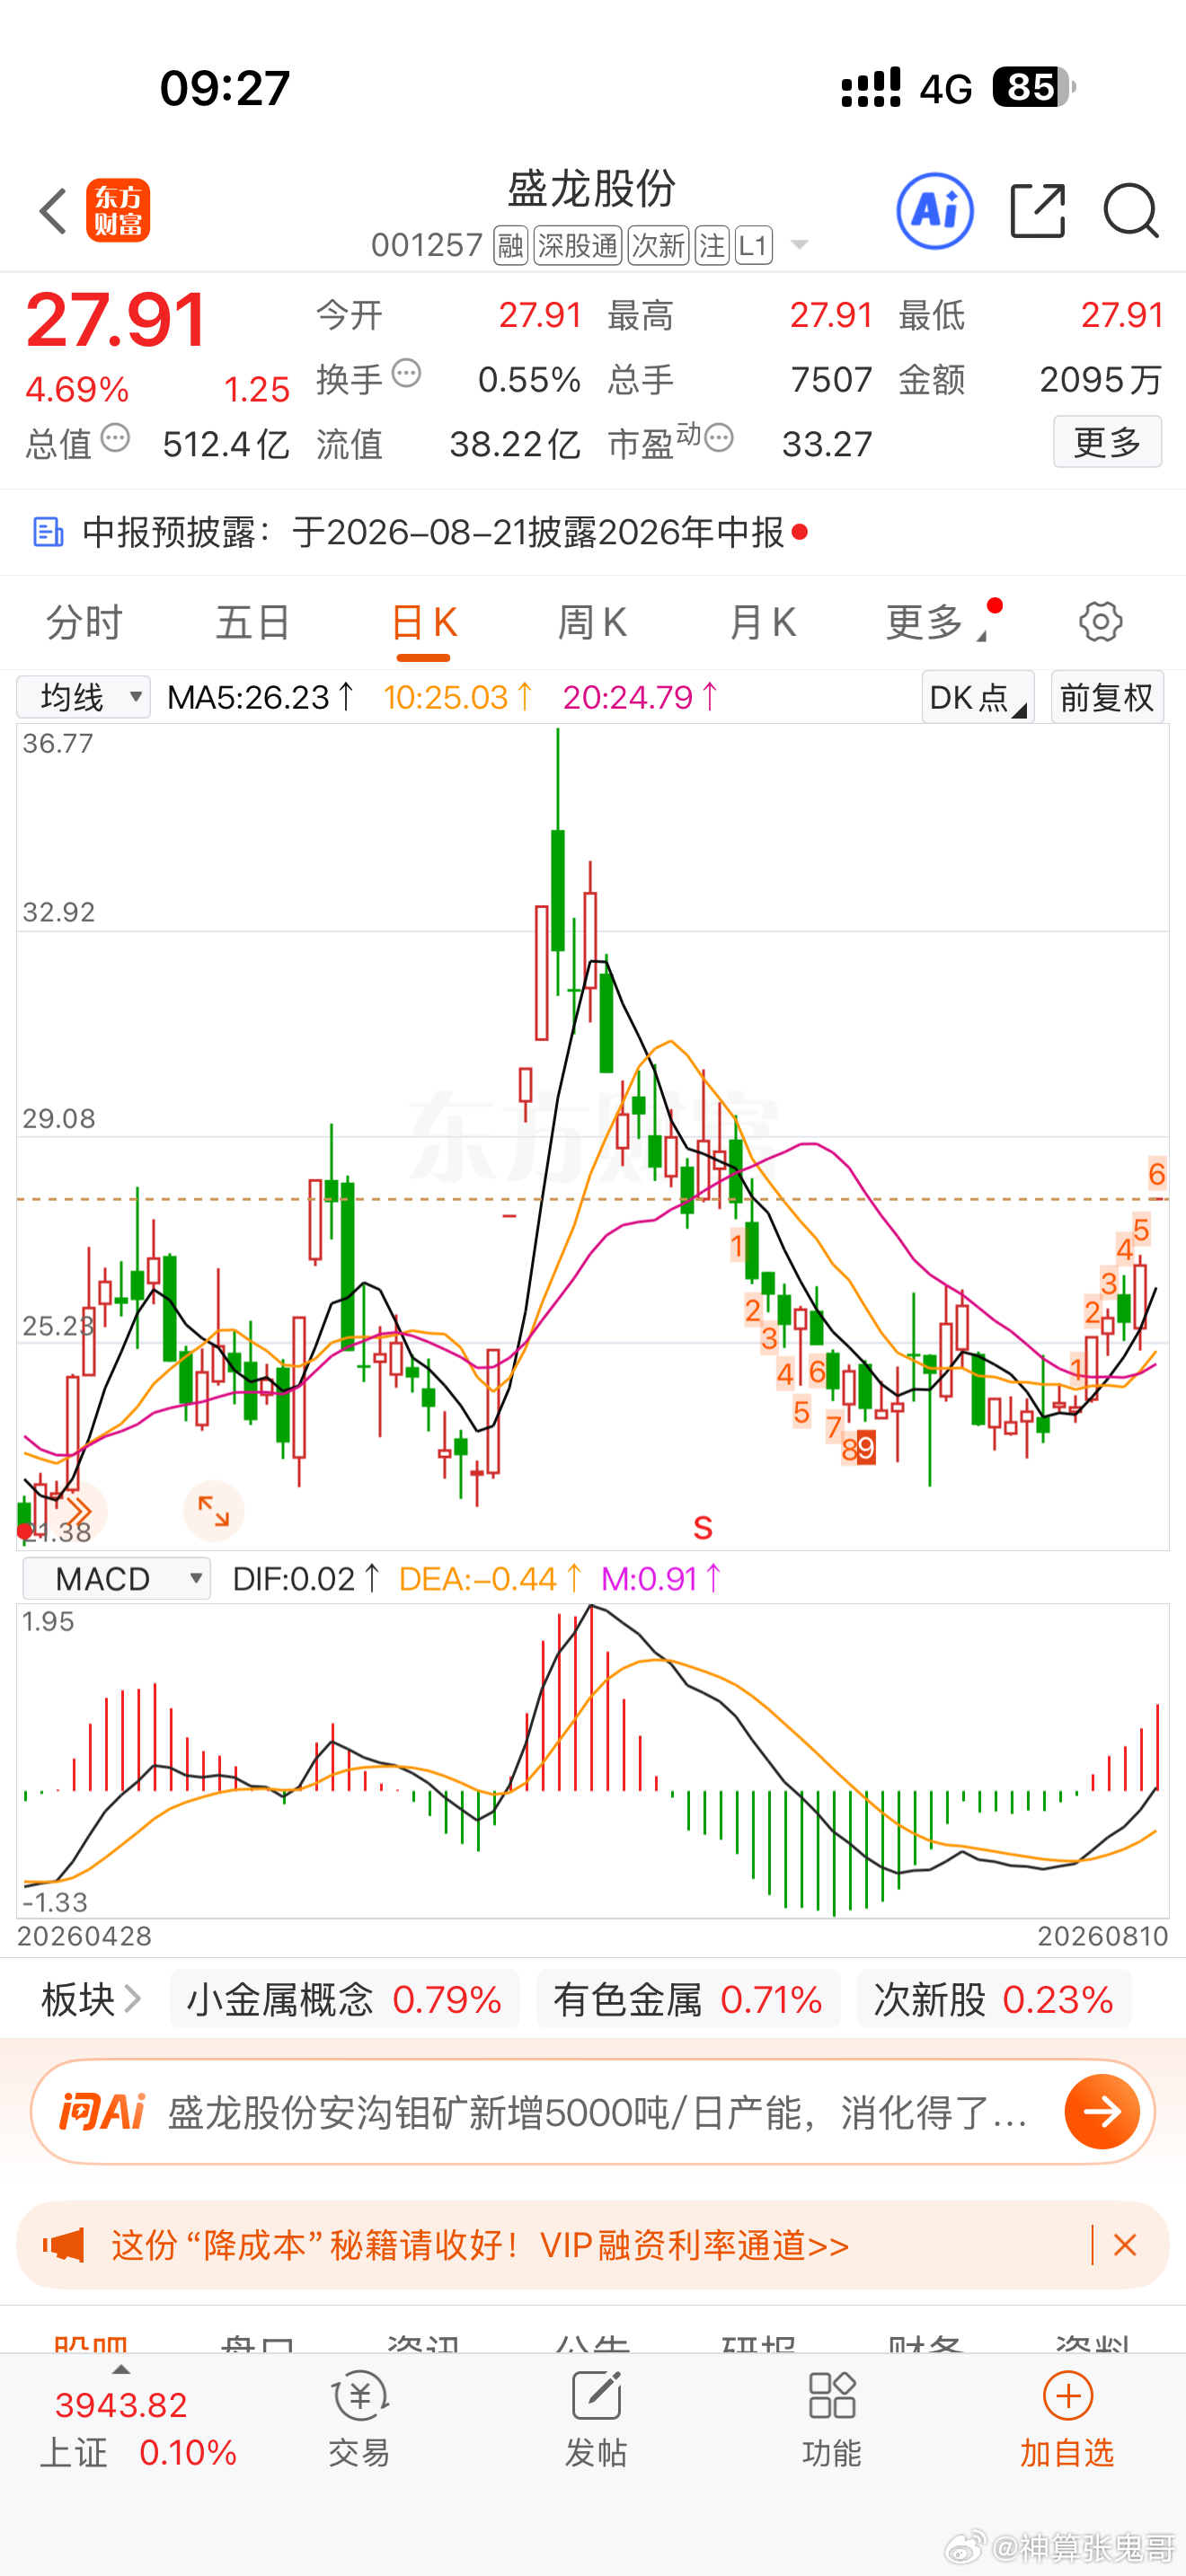Image resolution: width=1186 pixels, height=2576 pixels.
Task: Open the 东方财富 app logo
Action: pos(118,211)
